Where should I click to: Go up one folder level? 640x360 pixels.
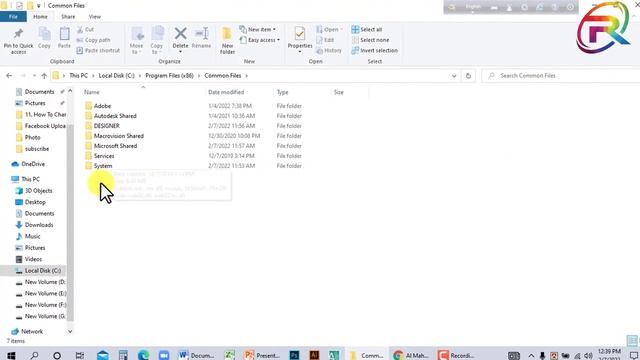click(x=44, y=76)
